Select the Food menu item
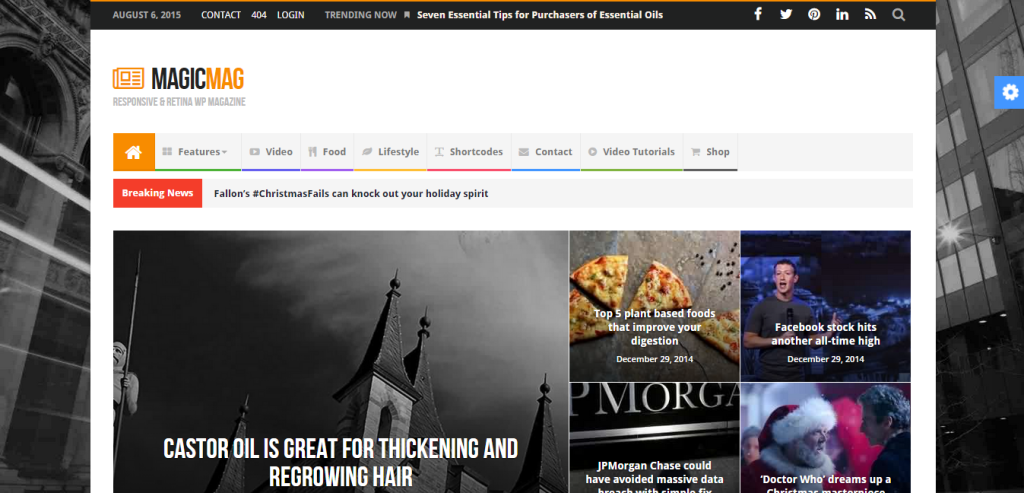 327,152
